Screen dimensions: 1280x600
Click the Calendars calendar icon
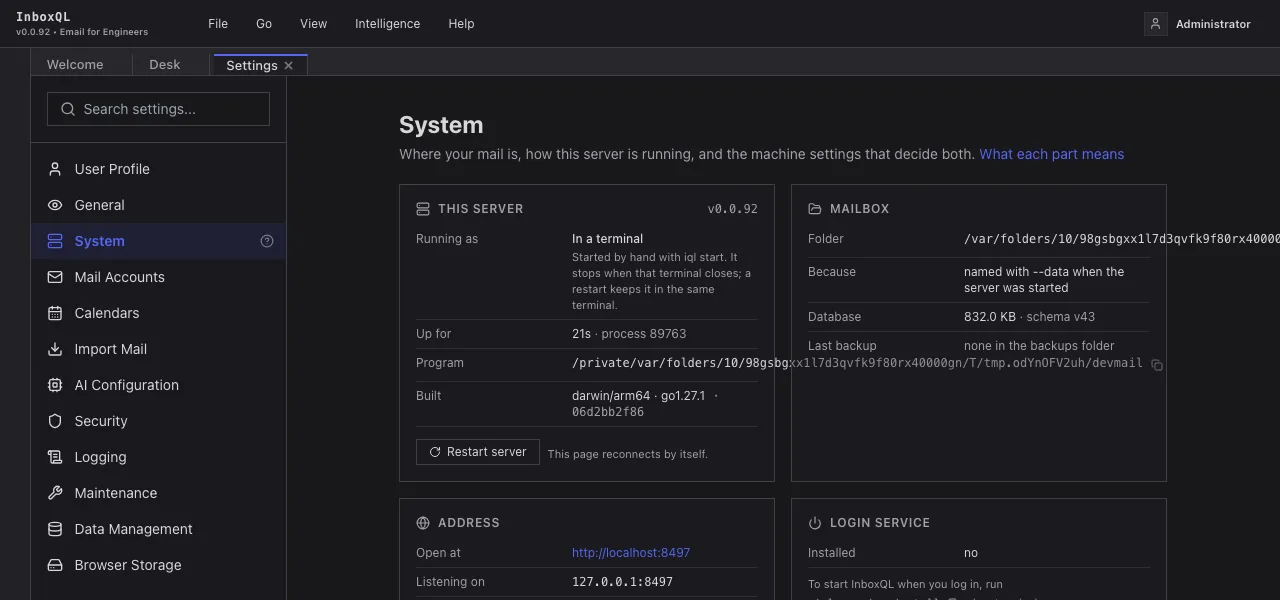(55, 313)
